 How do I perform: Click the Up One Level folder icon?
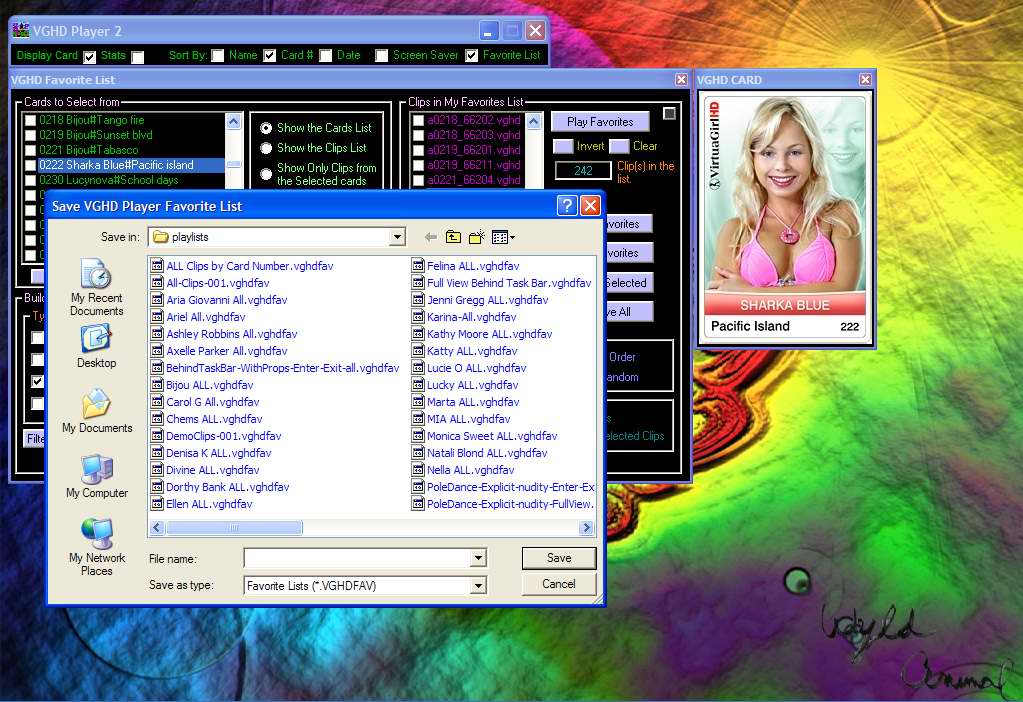(452, 237)
